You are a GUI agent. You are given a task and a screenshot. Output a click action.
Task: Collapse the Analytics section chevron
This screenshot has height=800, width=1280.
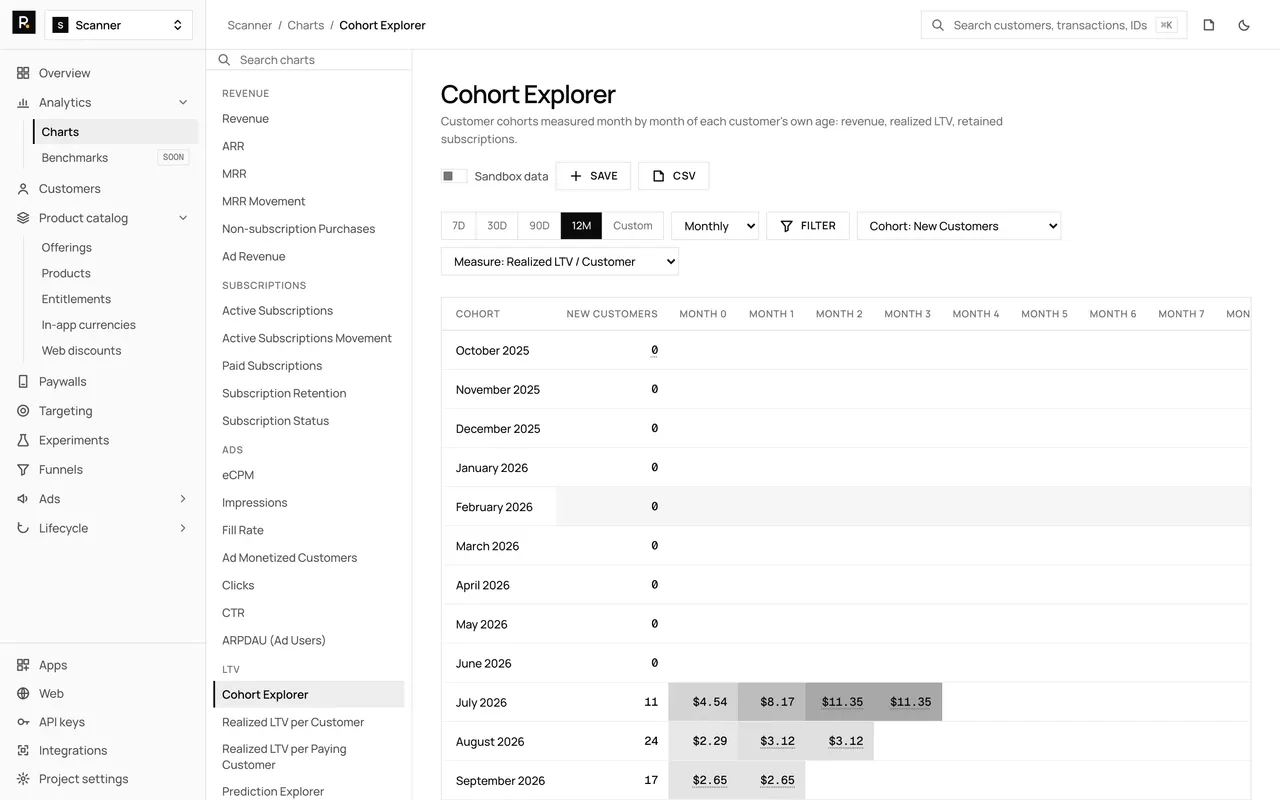click(183, 103)
